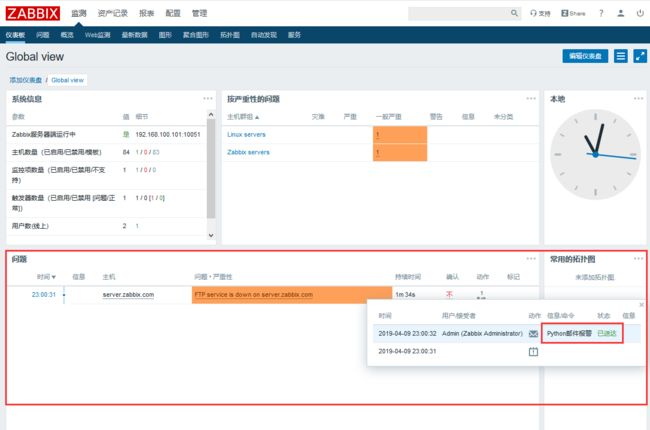This screenshot has height=430, width=650.
Task: Click the Python邮件报警 message text
Action: click(x=569, y=333)
